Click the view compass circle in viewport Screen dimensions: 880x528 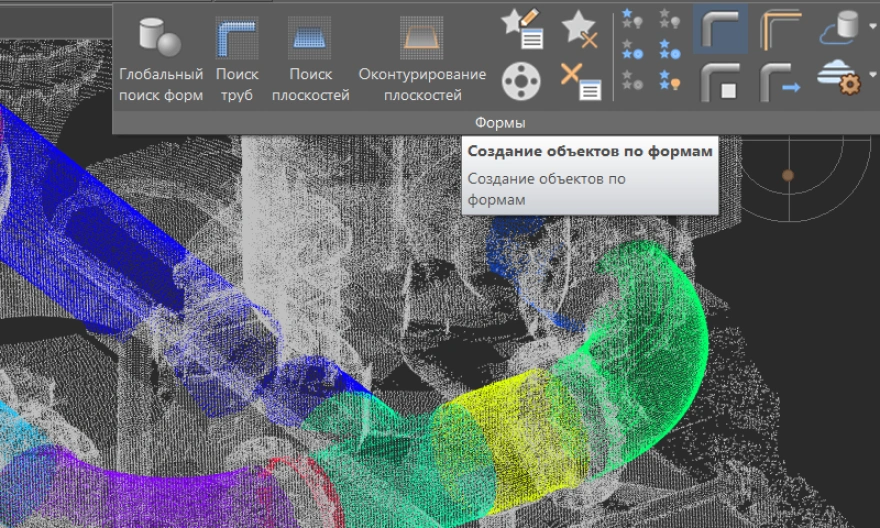point(788,176)
